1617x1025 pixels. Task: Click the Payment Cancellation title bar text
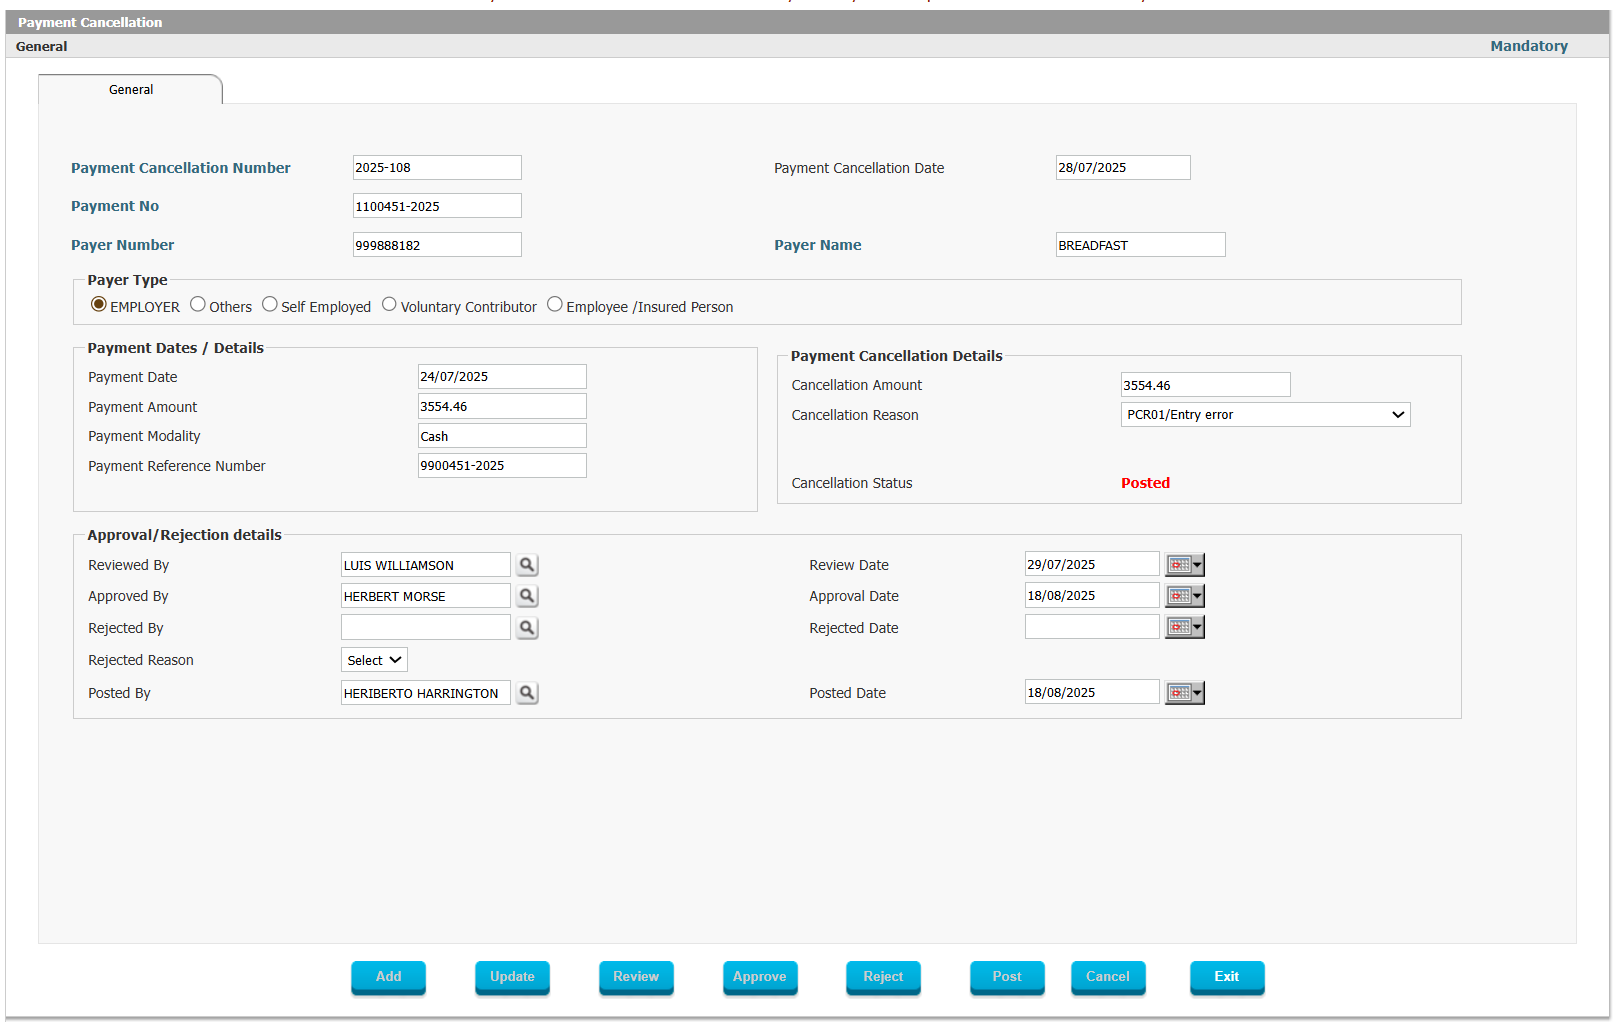[x=90, y=22]
